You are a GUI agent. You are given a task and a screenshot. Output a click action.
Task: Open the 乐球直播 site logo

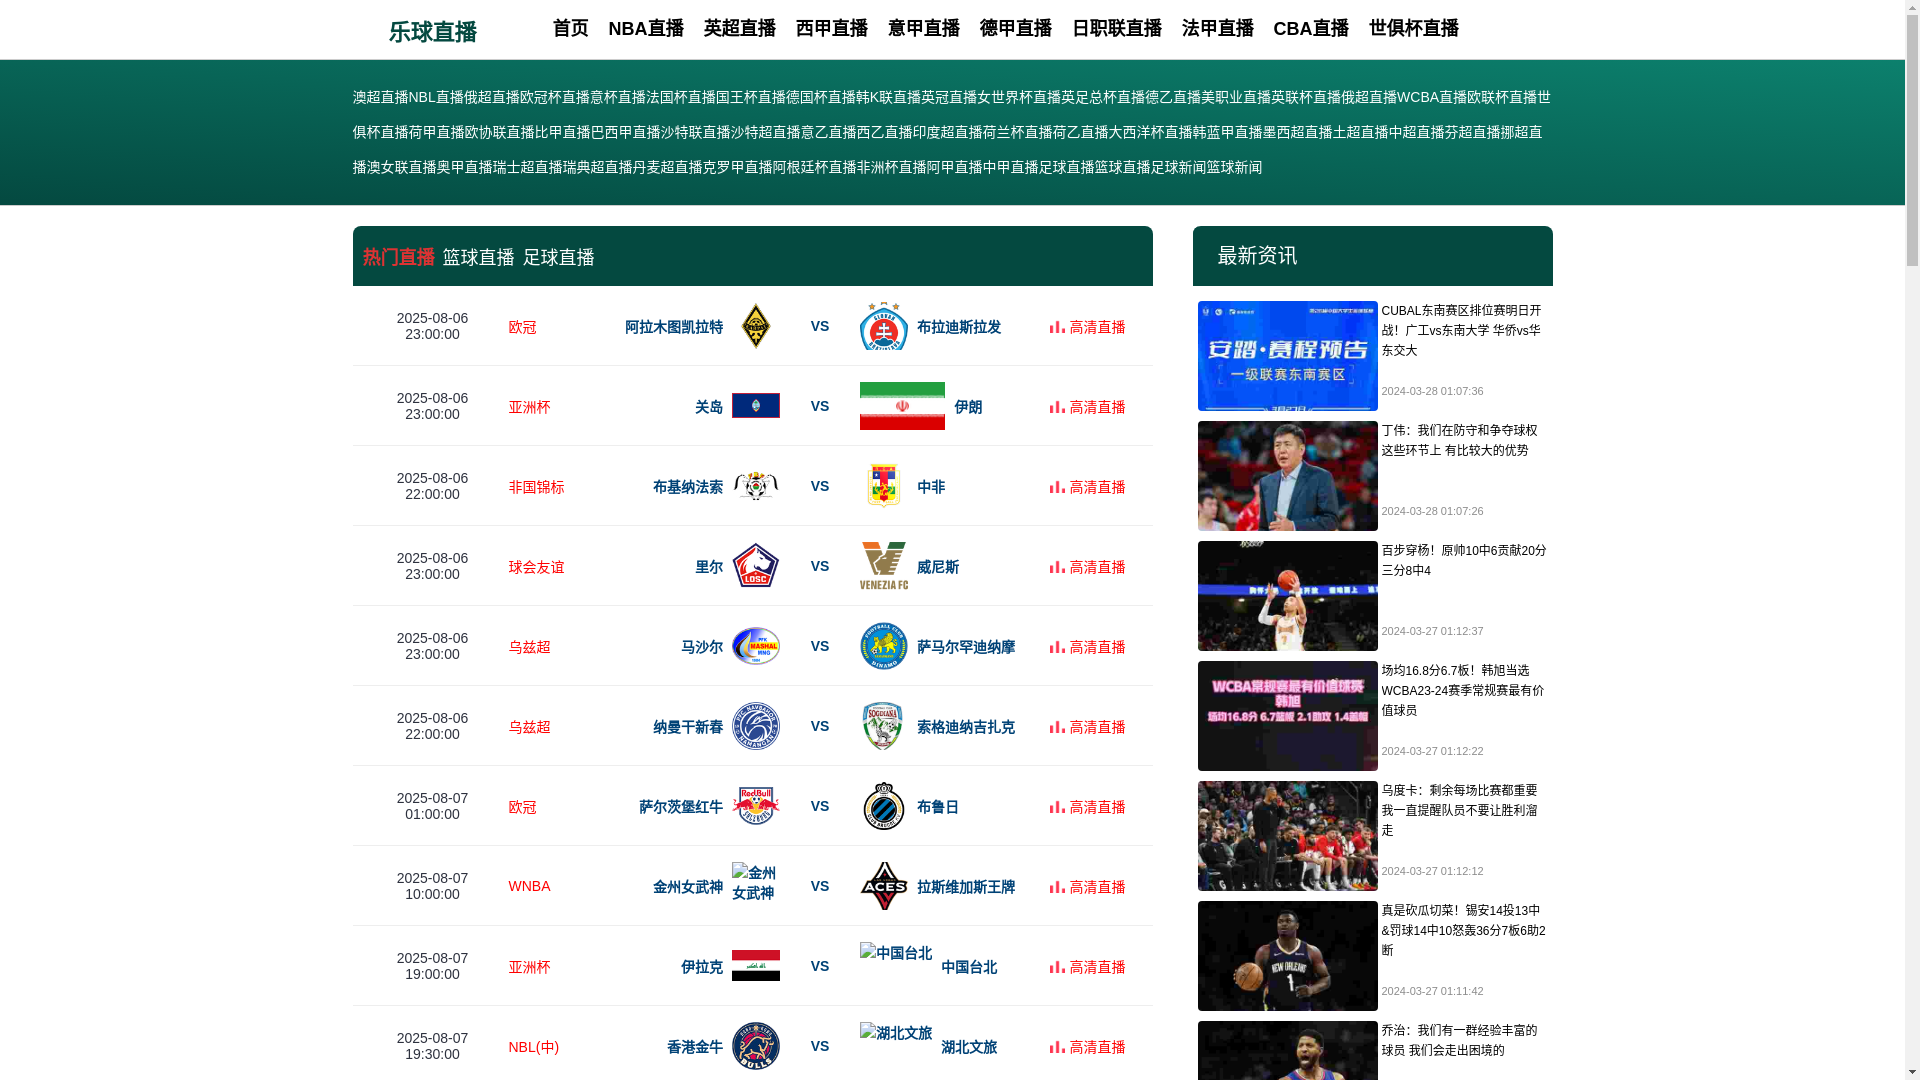point(432,31)
